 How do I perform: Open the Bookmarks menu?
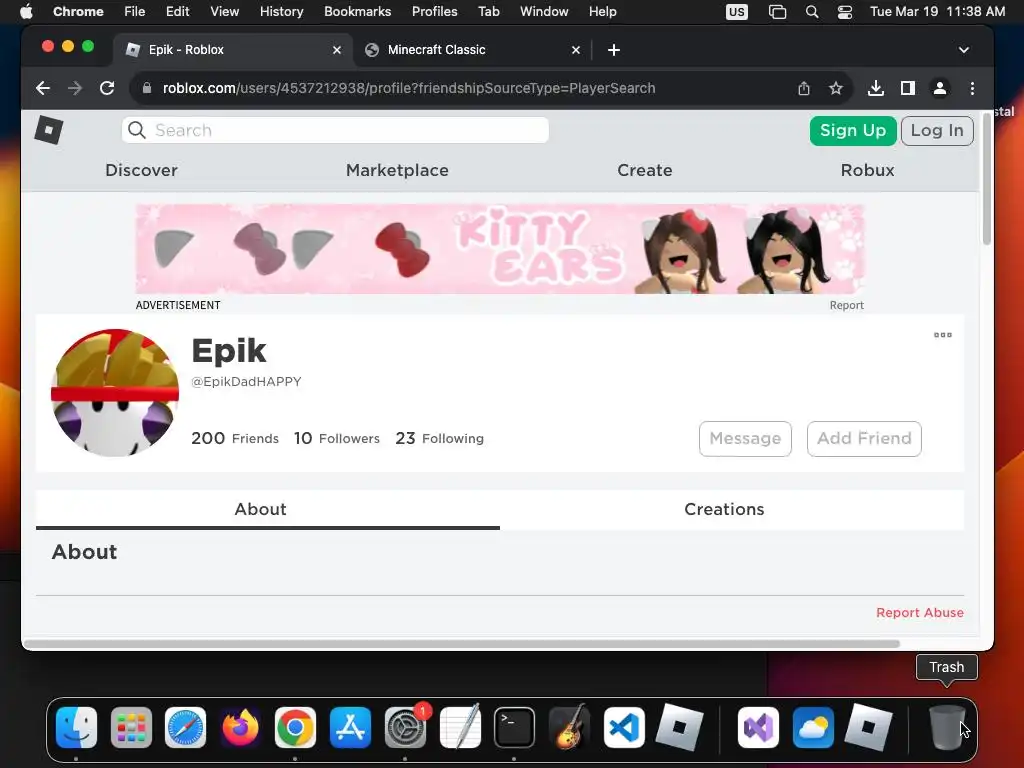(357, 12)
